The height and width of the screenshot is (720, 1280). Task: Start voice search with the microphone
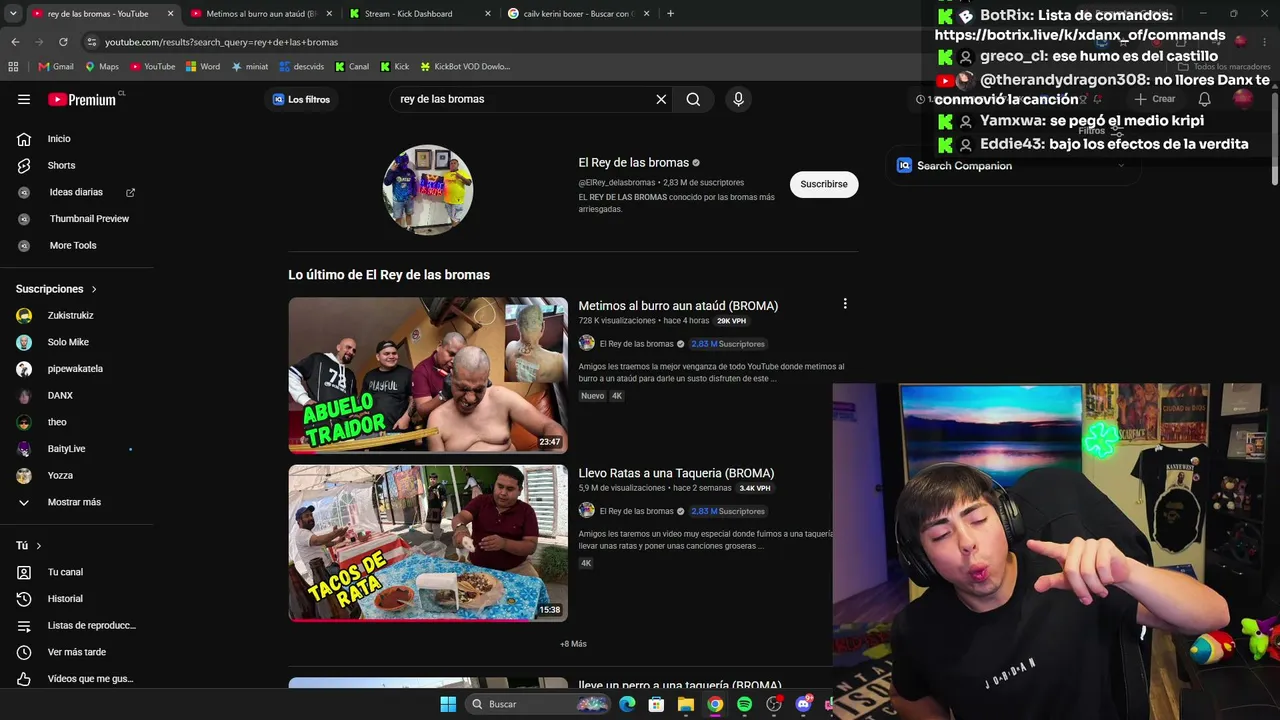point(738,99)
